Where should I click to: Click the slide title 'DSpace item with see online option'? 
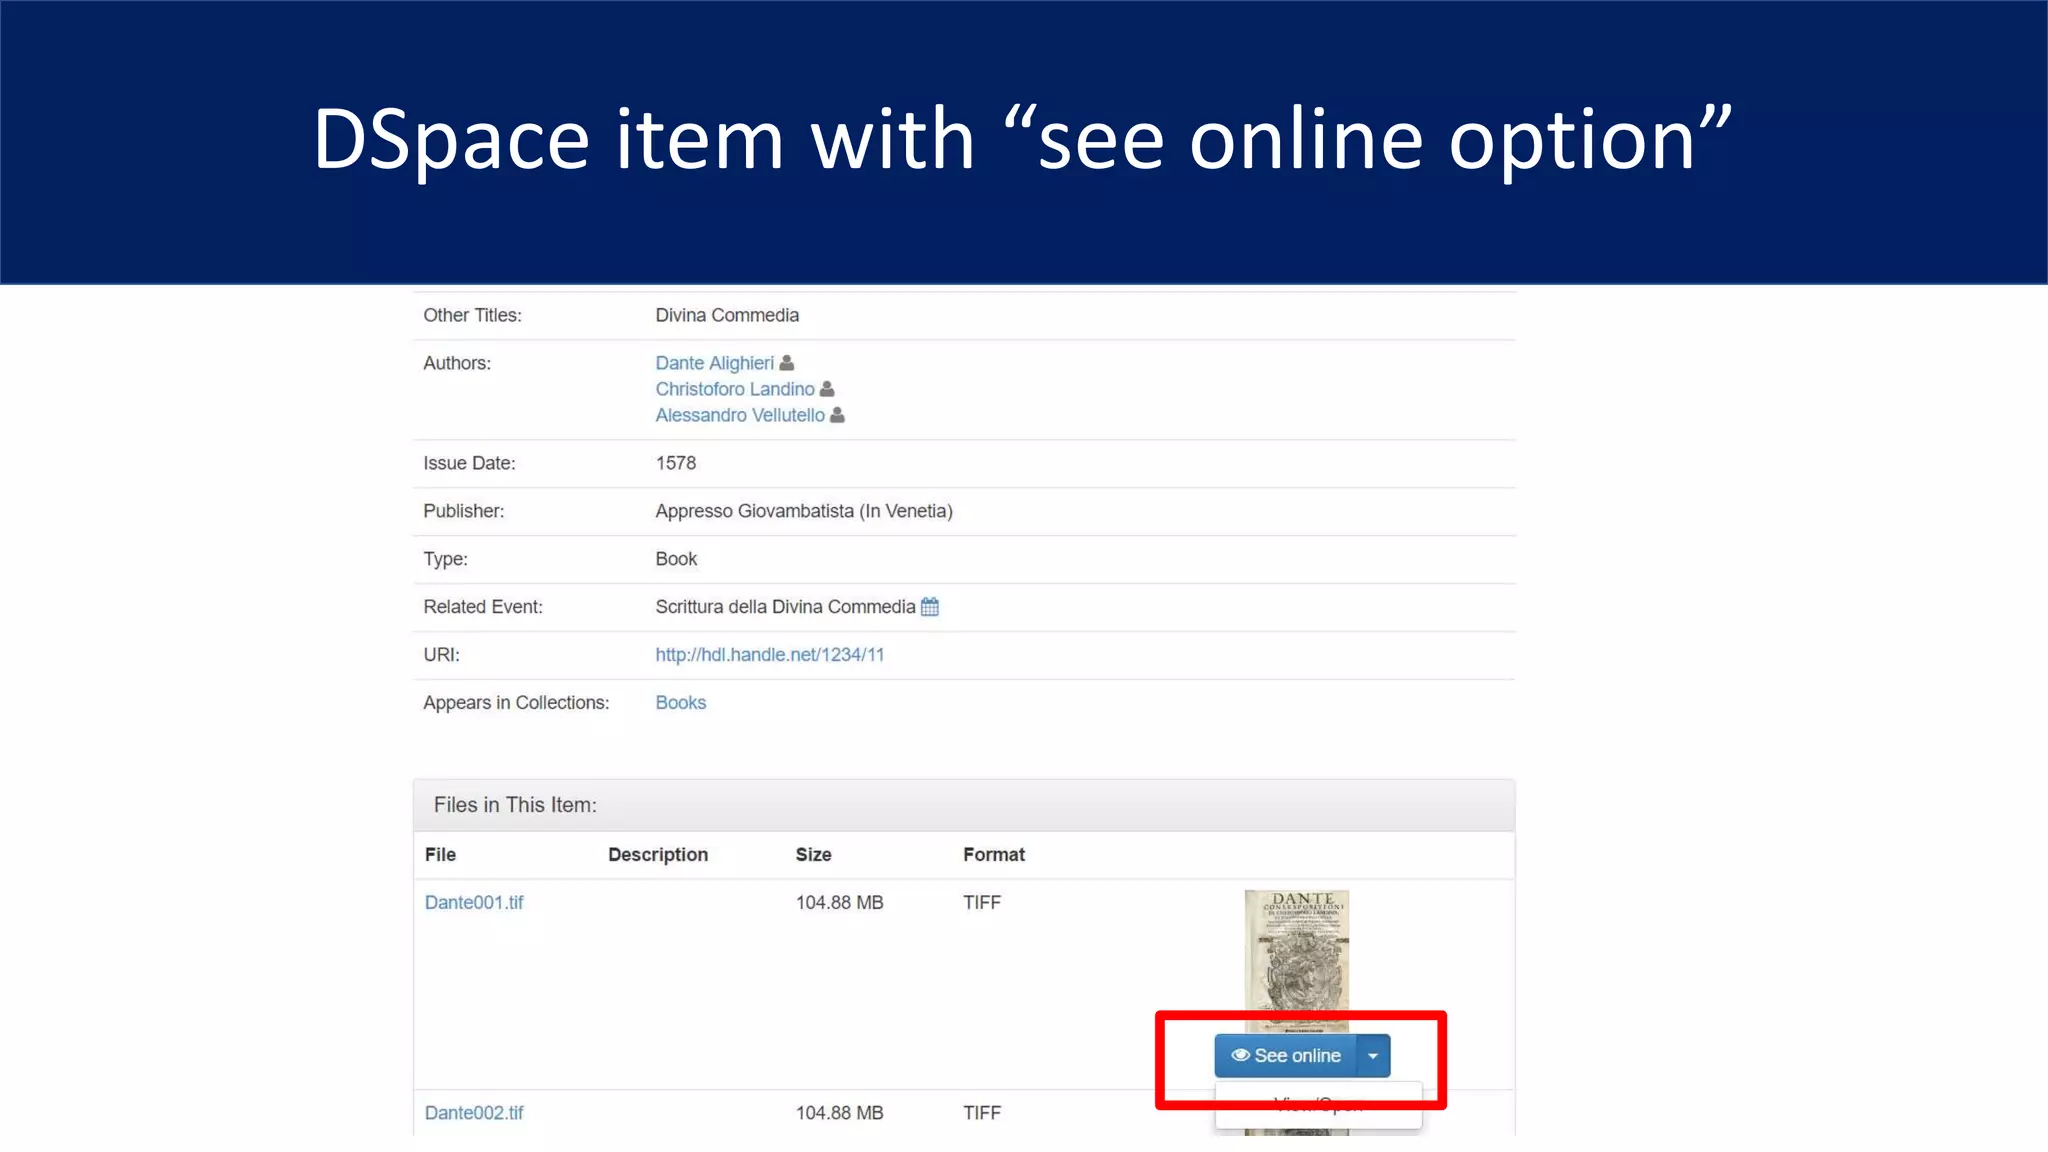coord(1022,140)
